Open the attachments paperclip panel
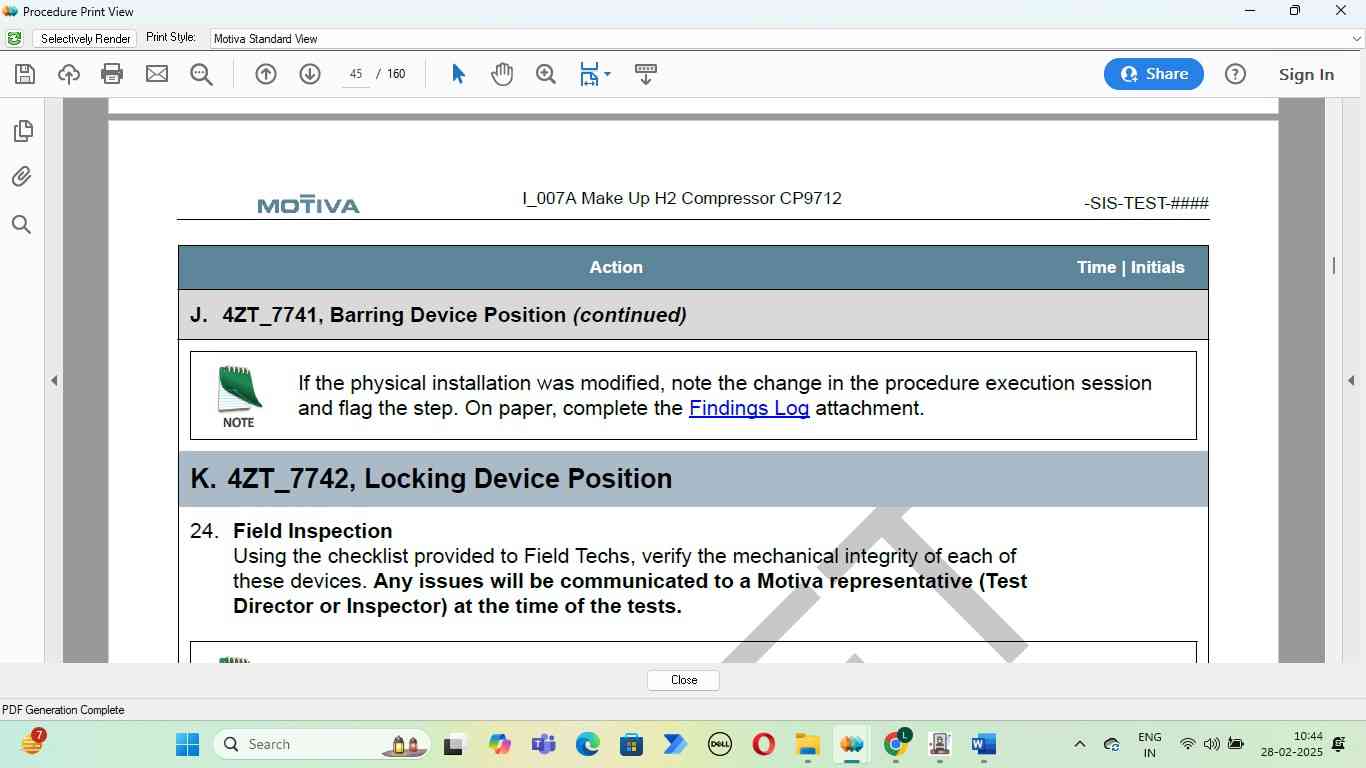1366x768 pixels. point(22,177)
